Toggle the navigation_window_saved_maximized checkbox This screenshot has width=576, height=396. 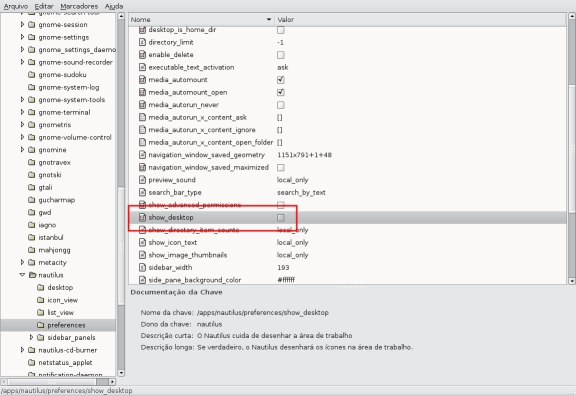coord(281,168)
